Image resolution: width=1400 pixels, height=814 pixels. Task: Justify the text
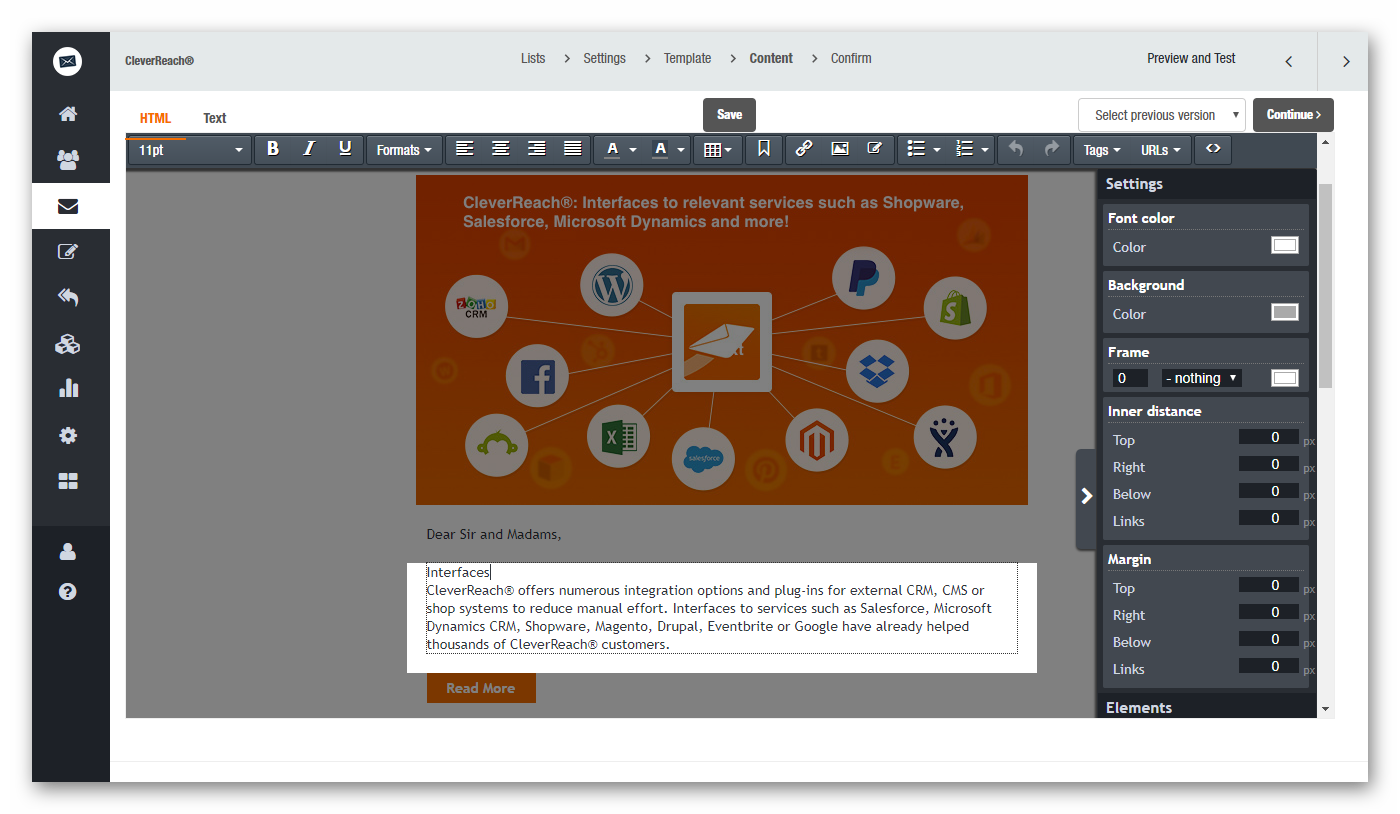coord(573,149)
